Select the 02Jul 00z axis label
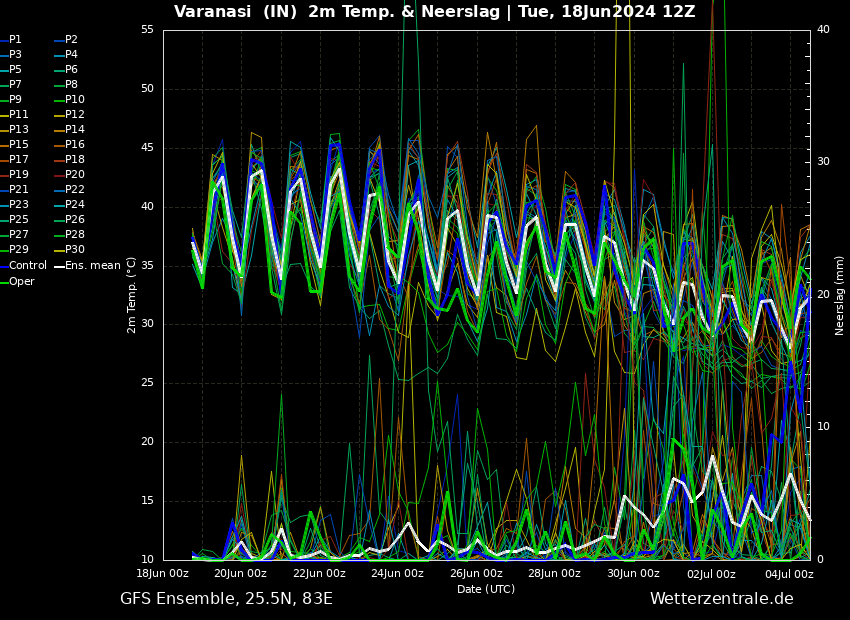850x620 pixels. 712,574
